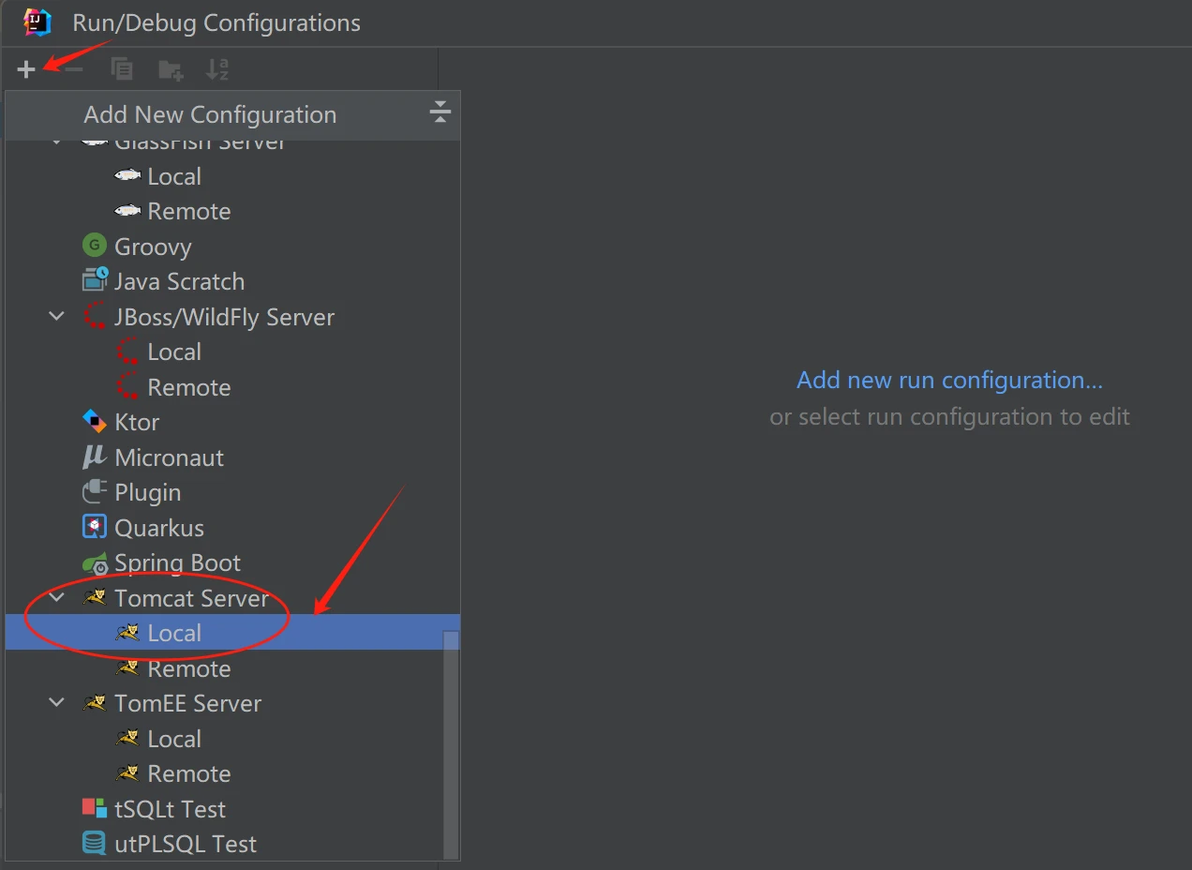Click the Ktor icon
Screen dimensions: 1192x870
click(x=94, y=421)
